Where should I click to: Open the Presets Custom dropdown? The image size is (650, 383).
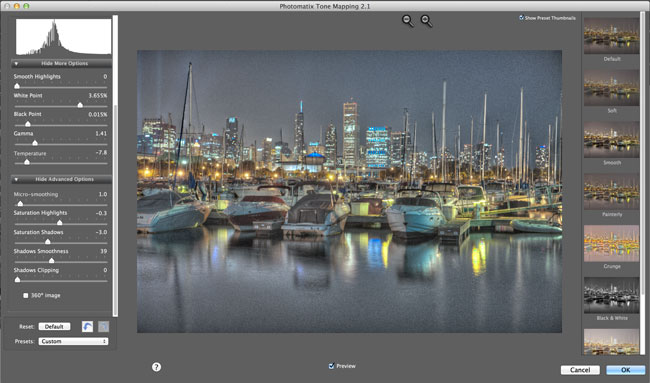click(x=73, y=342)
